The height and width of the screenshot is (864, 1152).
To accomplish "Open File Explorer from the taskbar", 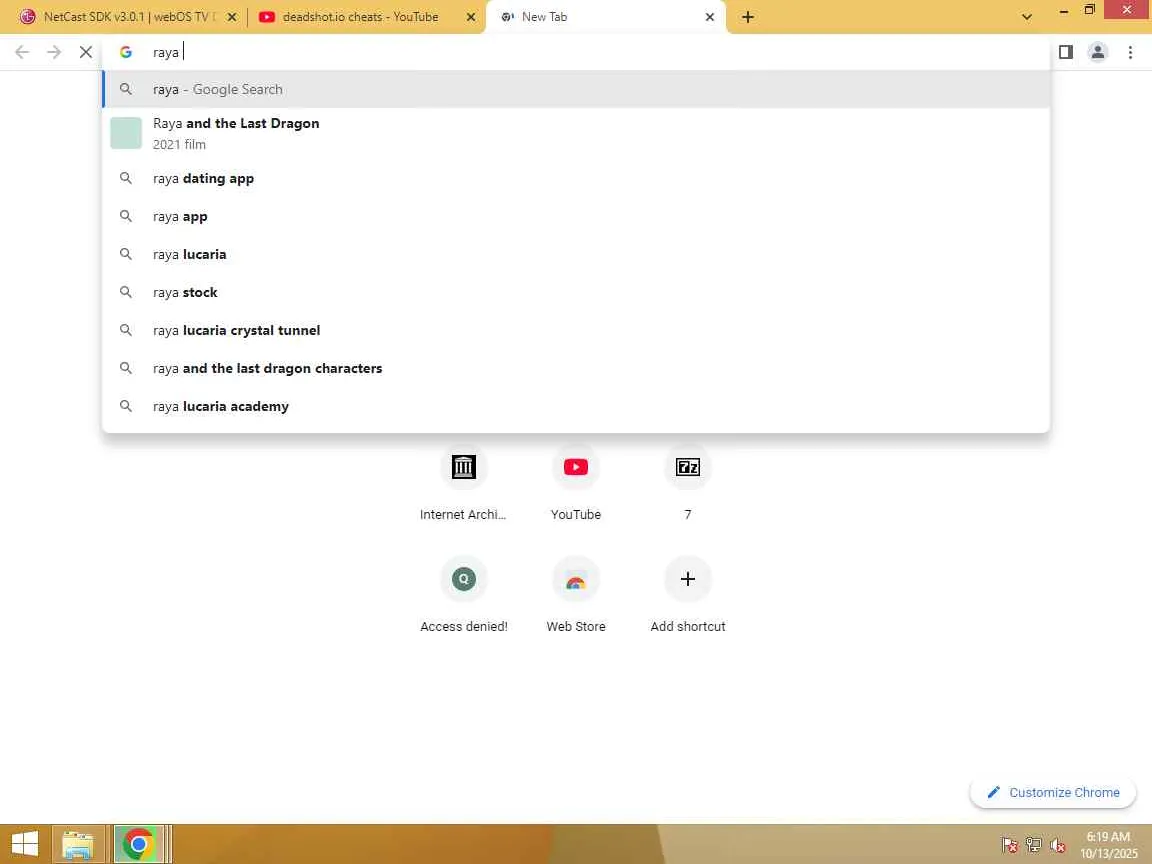I will 78,844.
